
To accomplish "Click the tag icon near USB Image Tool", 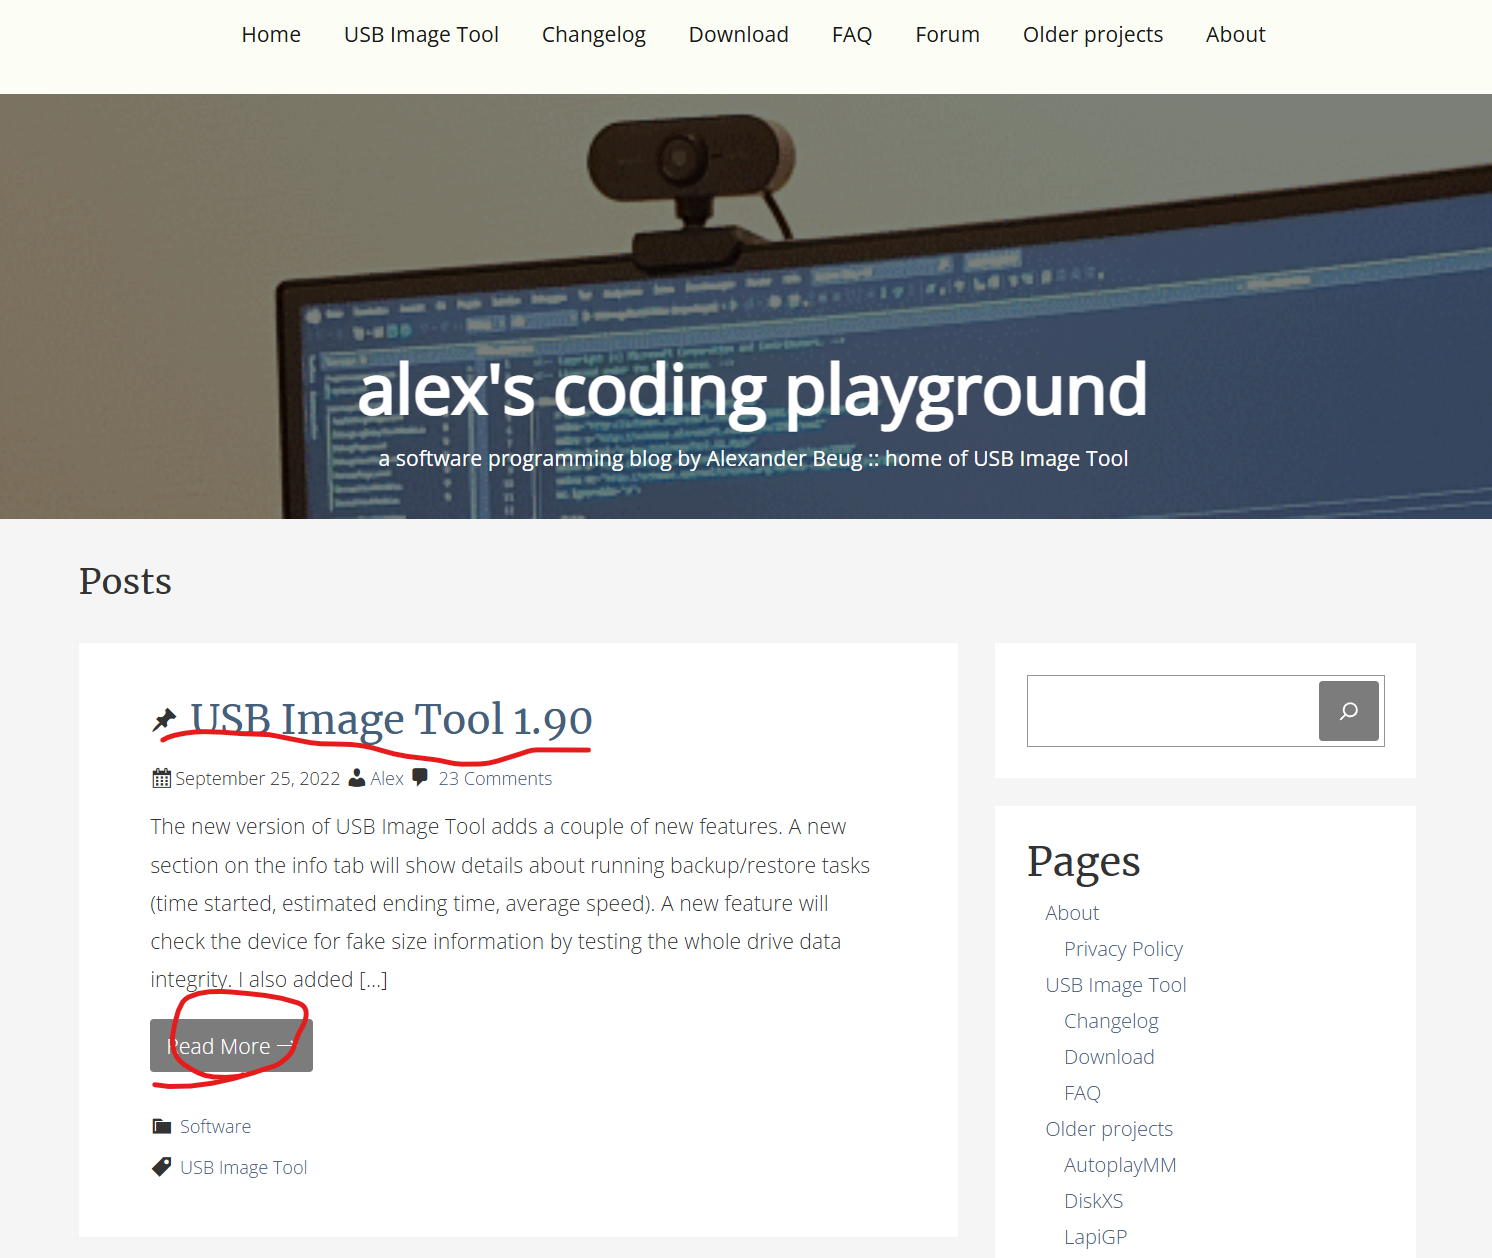I will tap(161, 1167).
